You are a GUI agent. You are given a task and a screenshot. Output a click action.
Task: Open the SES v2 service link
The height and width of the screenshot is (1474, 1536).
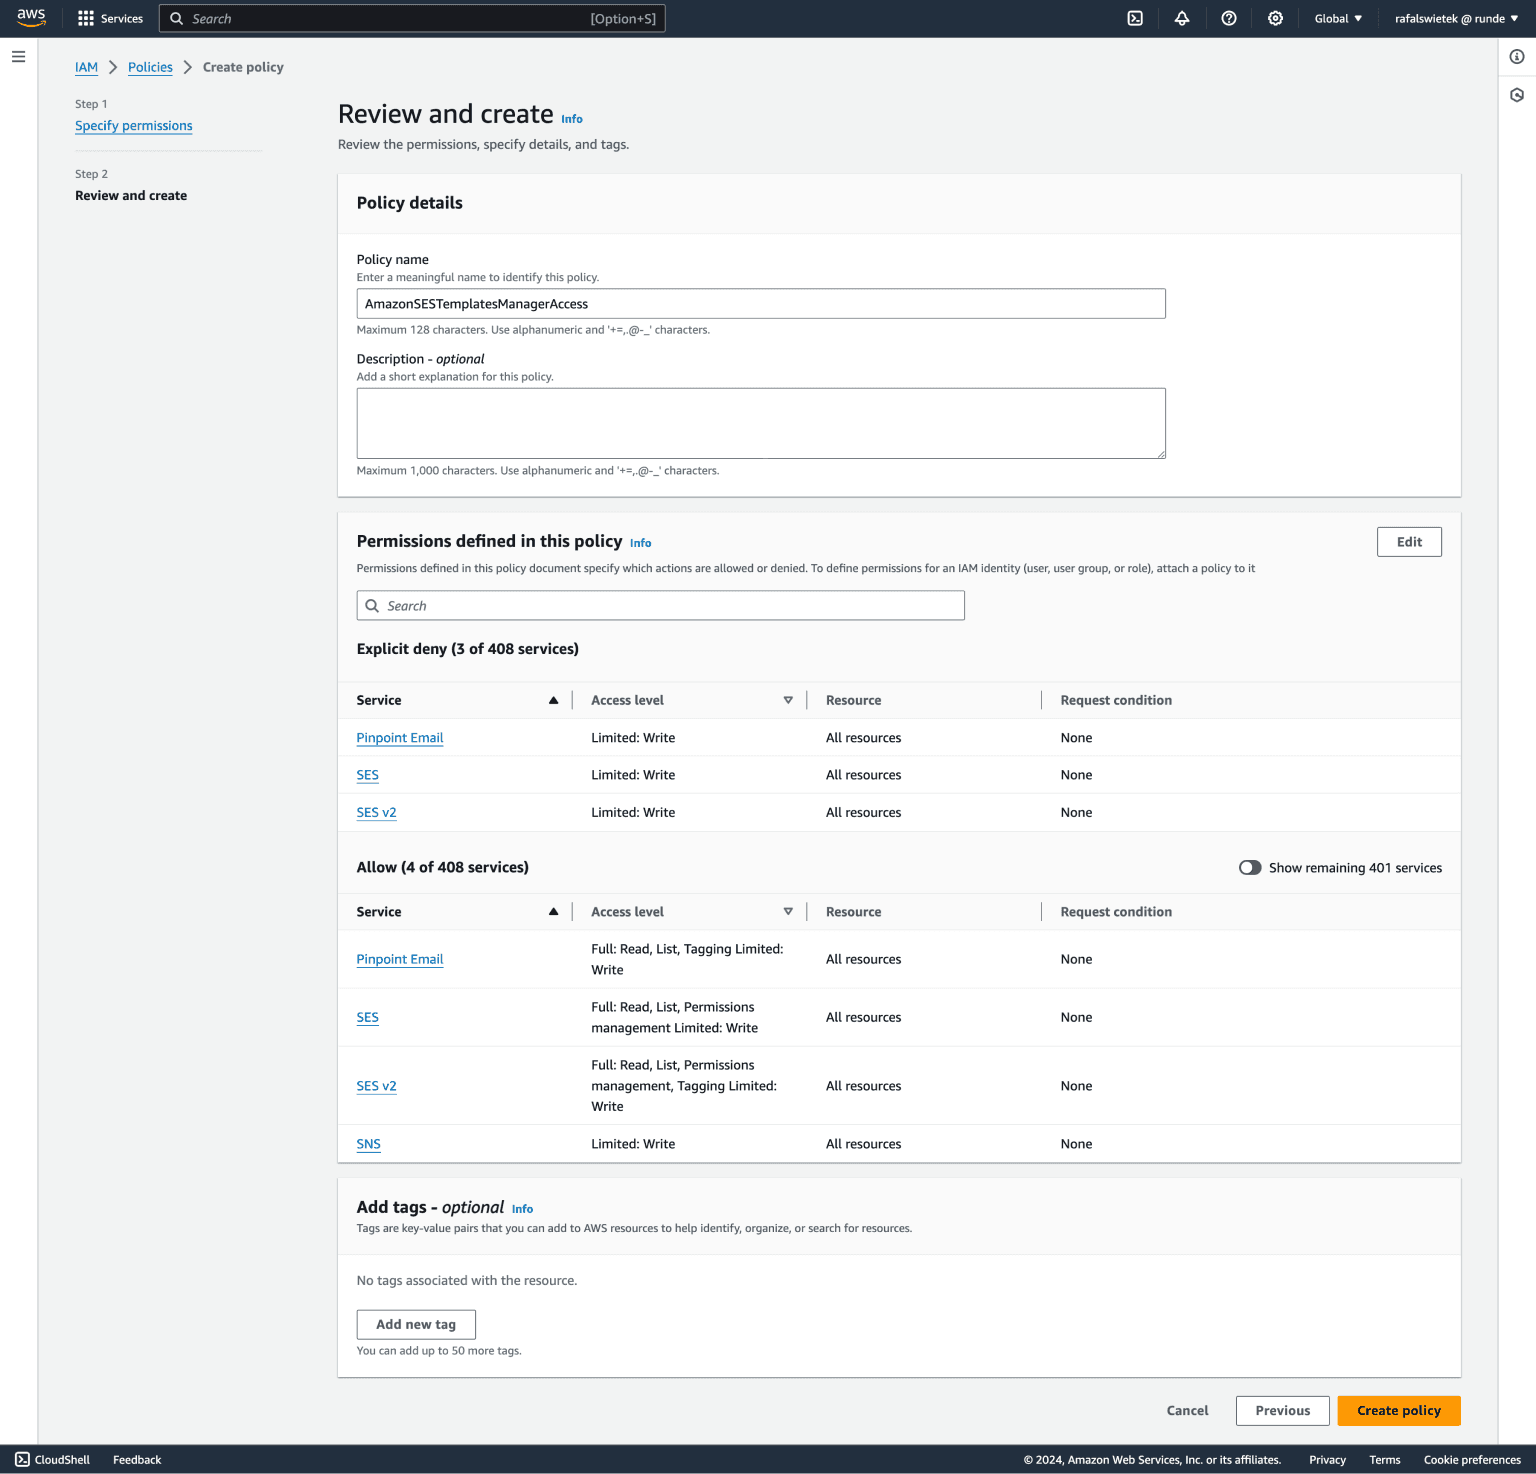coord(376,812)
